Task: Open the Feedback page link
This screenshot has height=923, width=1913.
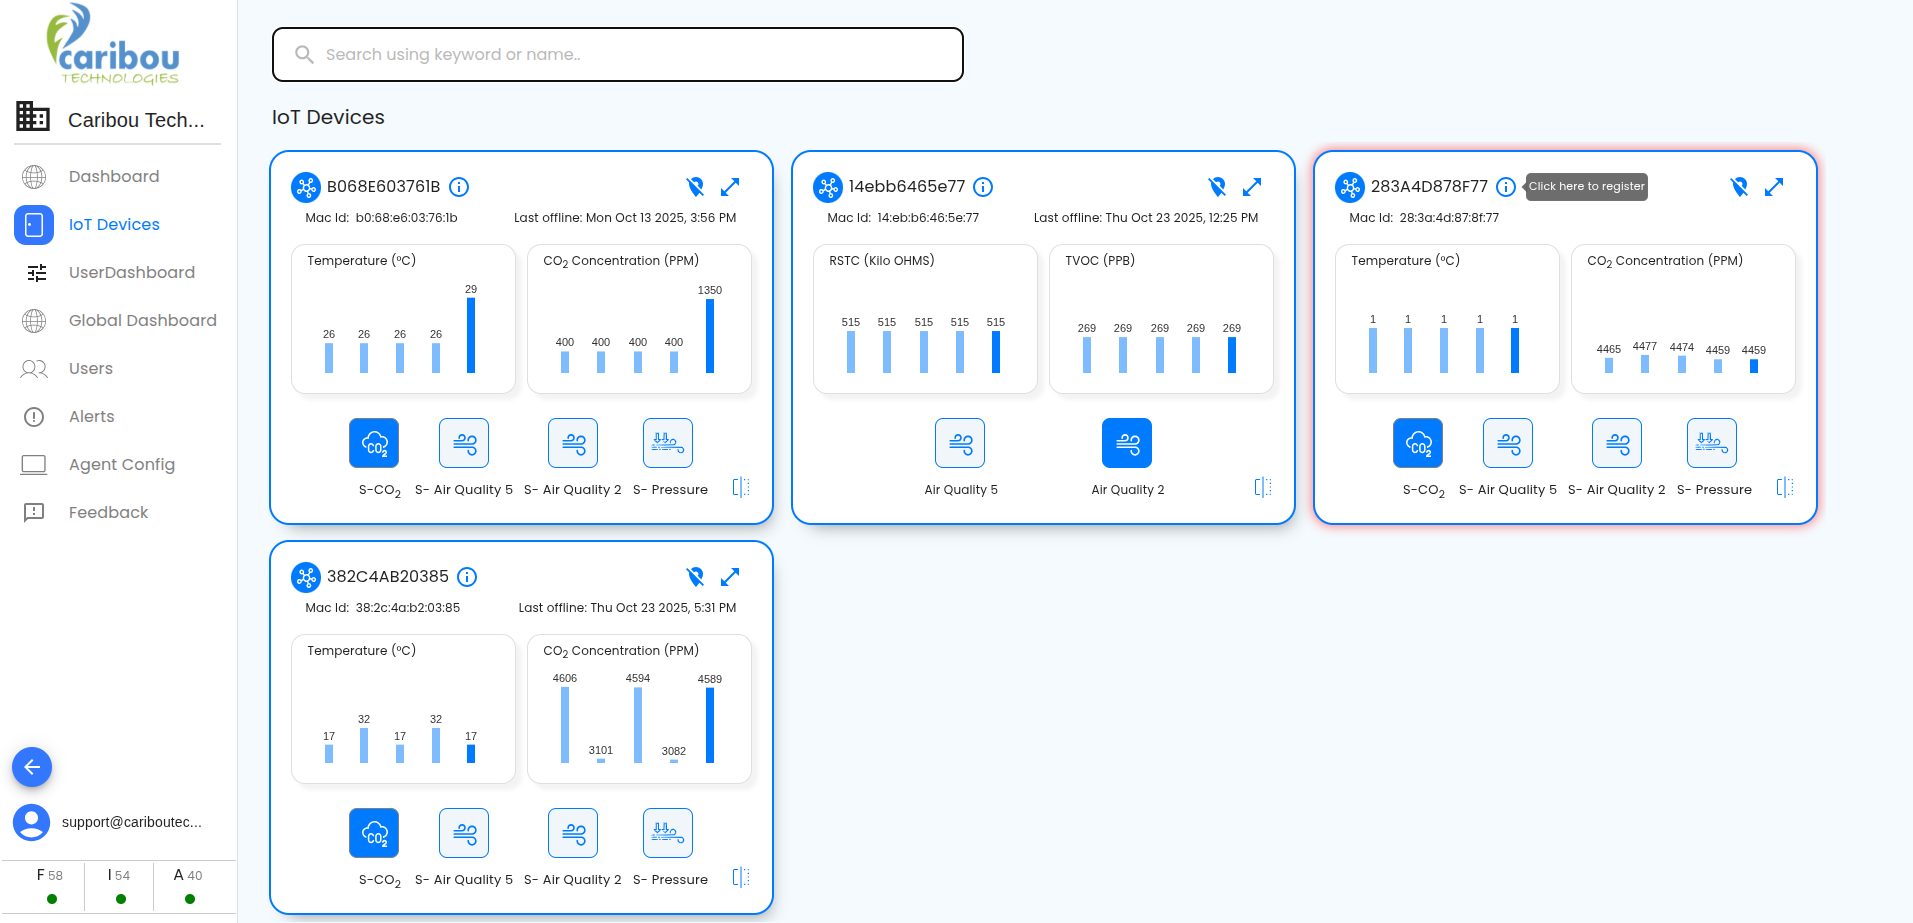Action: point(108,512)
